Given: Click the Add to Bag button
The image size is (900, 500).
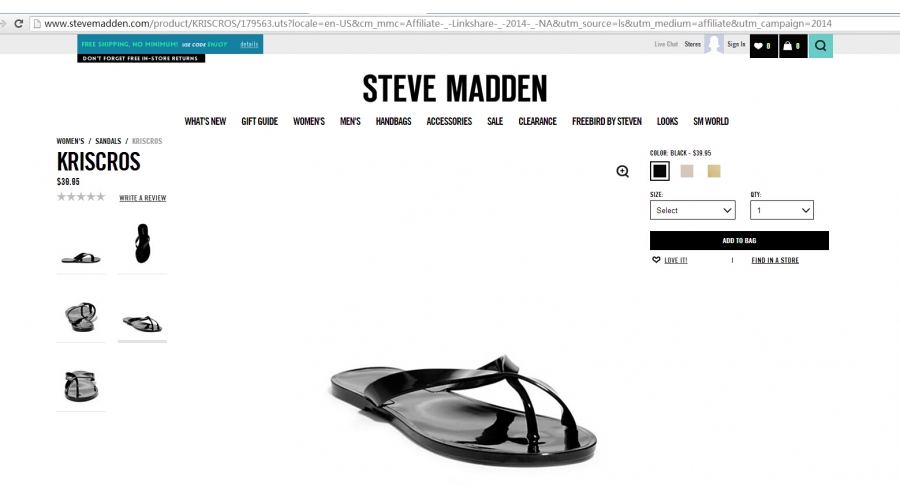Looking at the screenshot, I should tap(739, 241).
